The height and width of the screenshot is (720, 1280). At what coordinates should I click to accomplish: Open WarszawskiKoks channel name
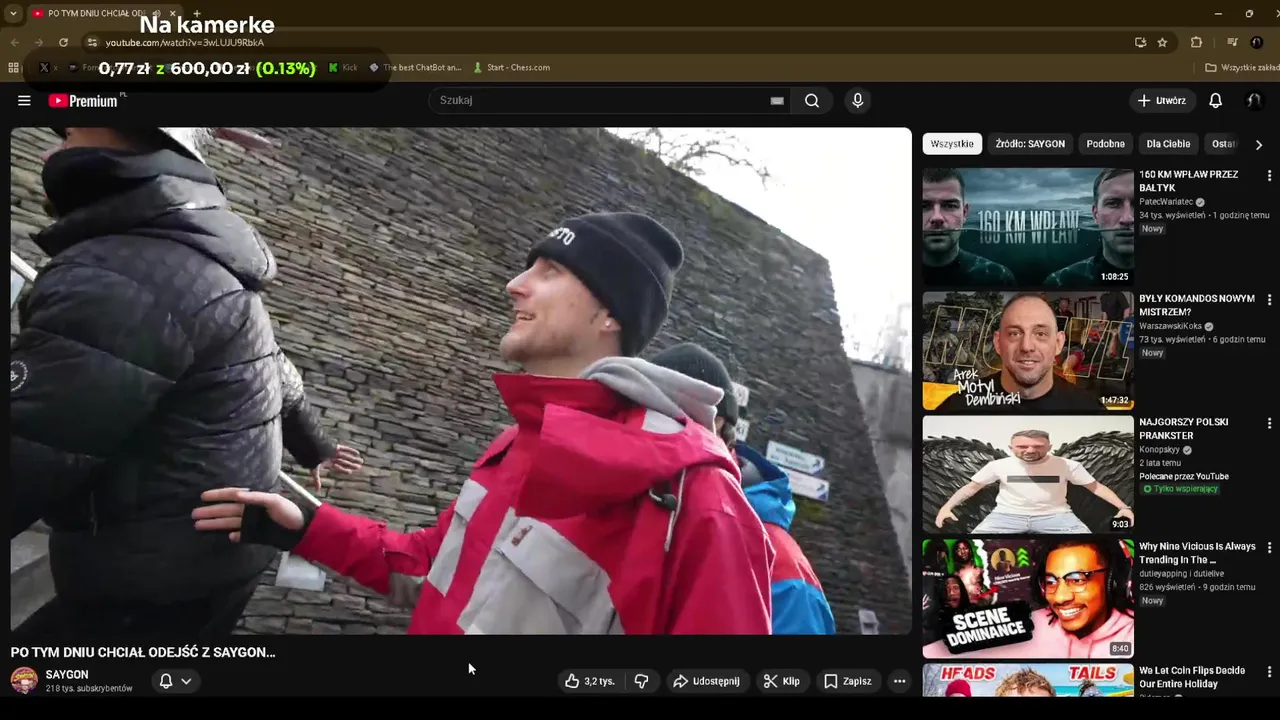click(1170, 326)
